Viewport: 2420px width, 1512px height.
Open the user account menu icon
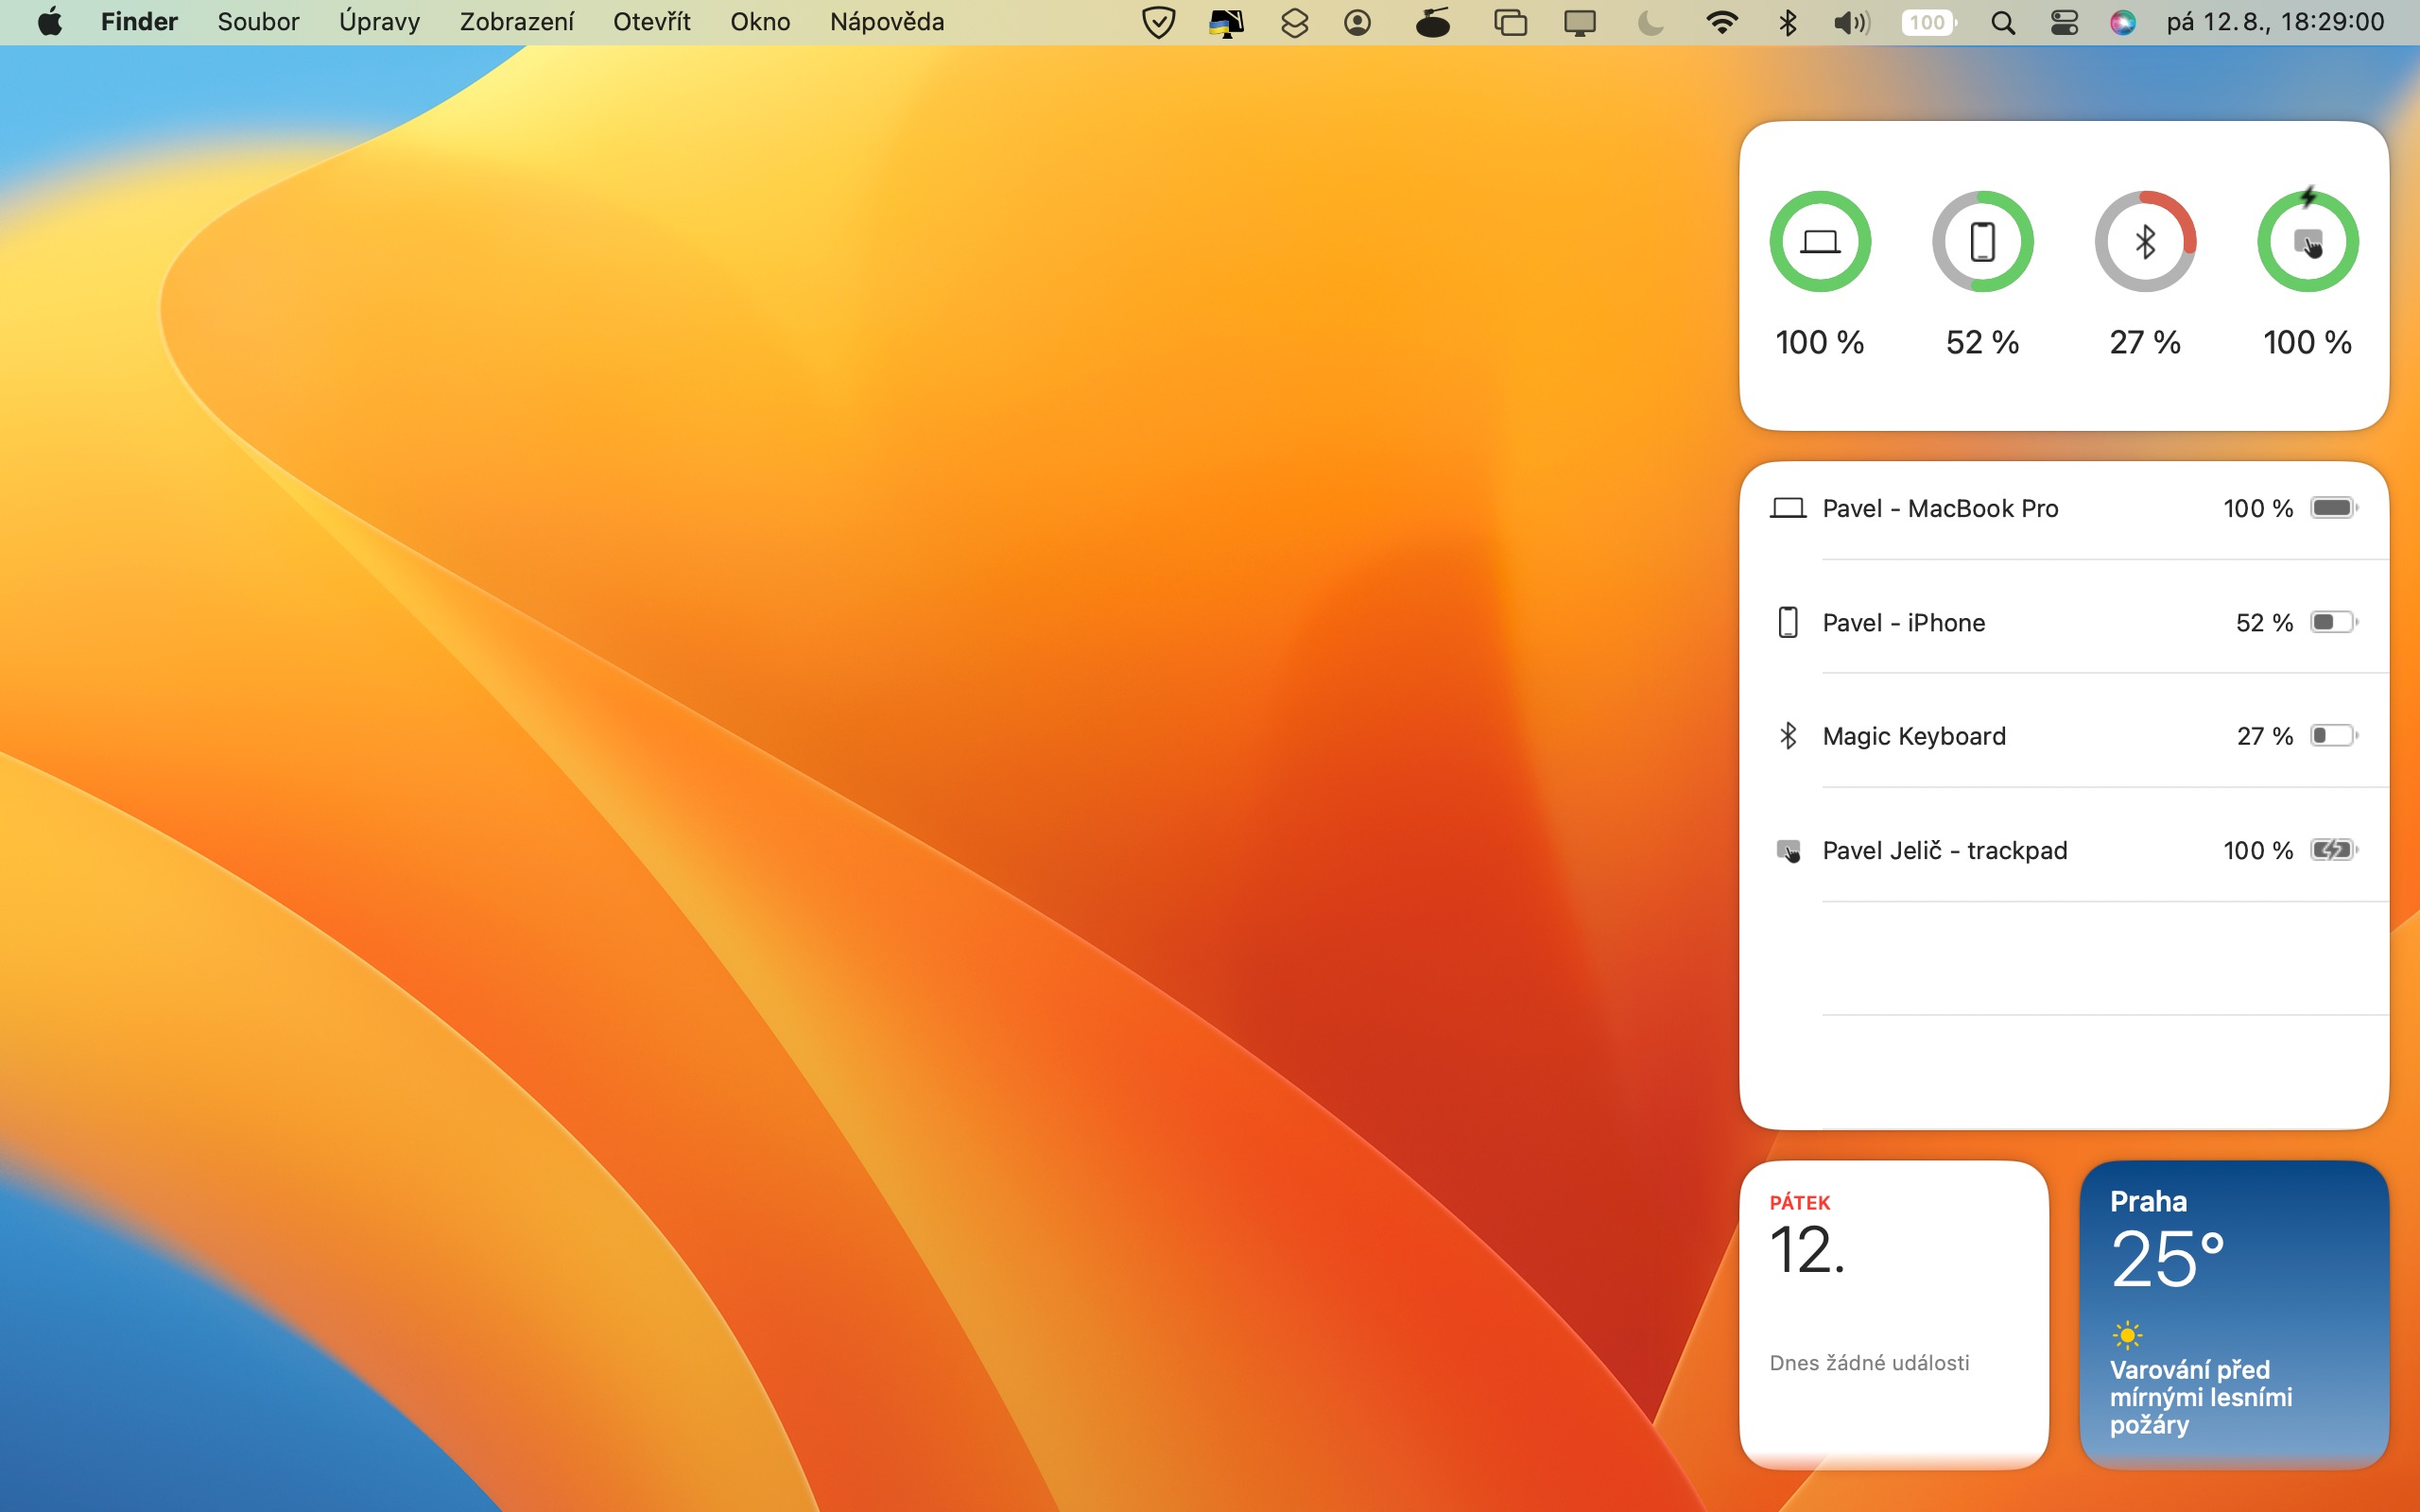[1357, 22]
